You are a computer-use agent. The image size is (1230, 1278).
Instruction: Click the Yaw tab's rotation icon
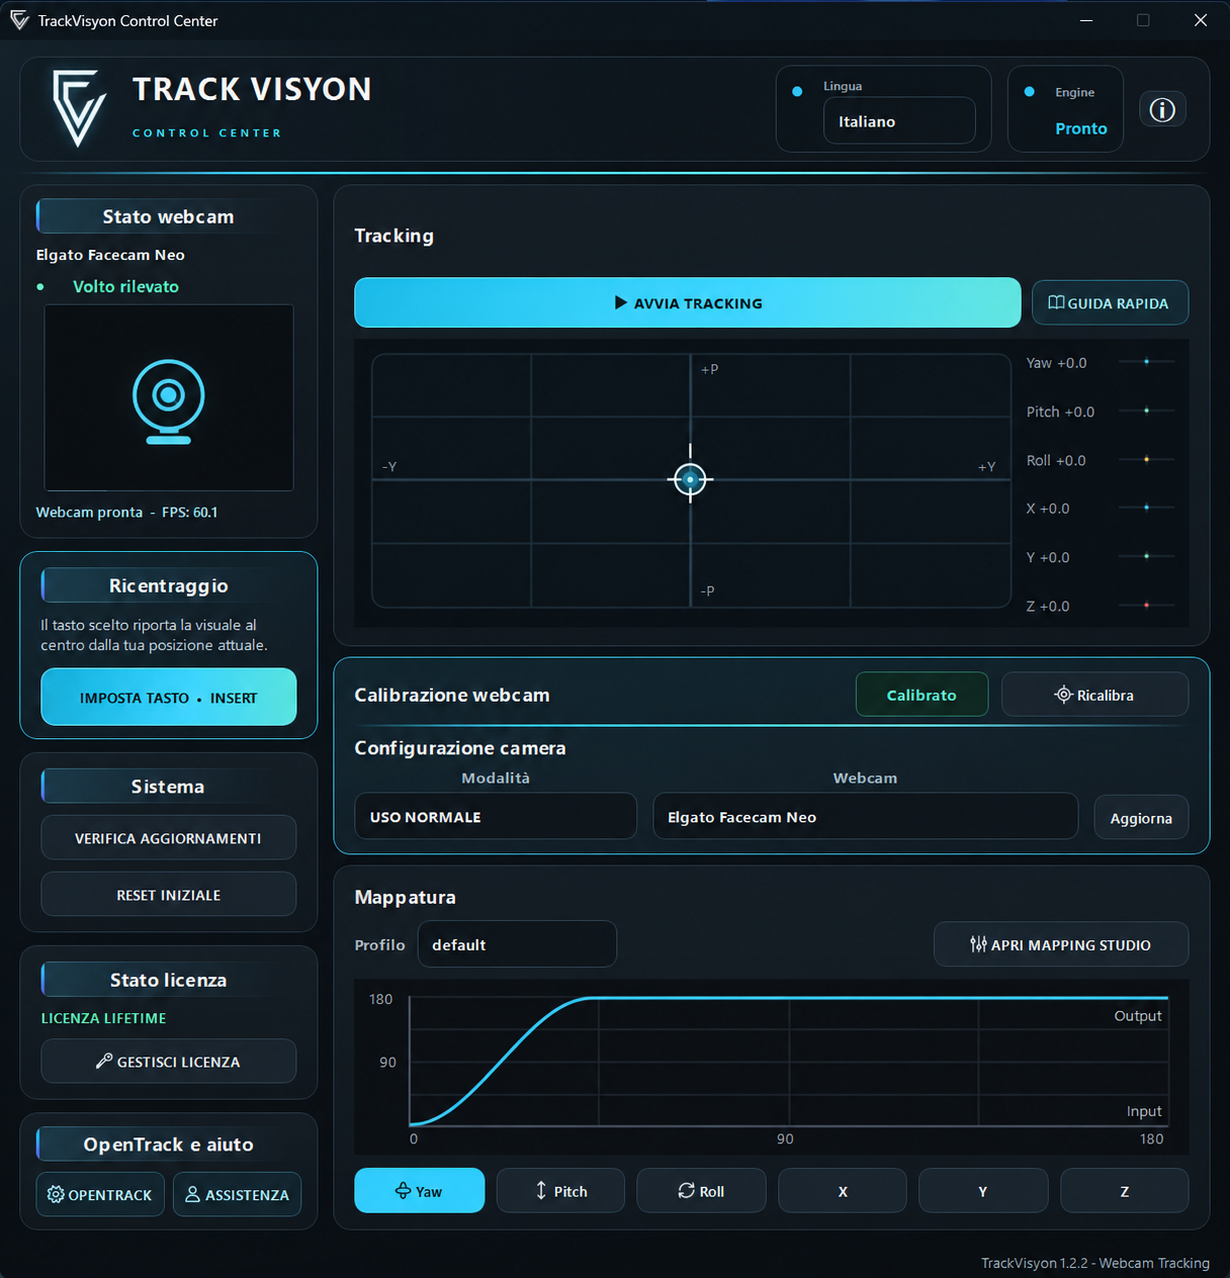(403, 1191)
